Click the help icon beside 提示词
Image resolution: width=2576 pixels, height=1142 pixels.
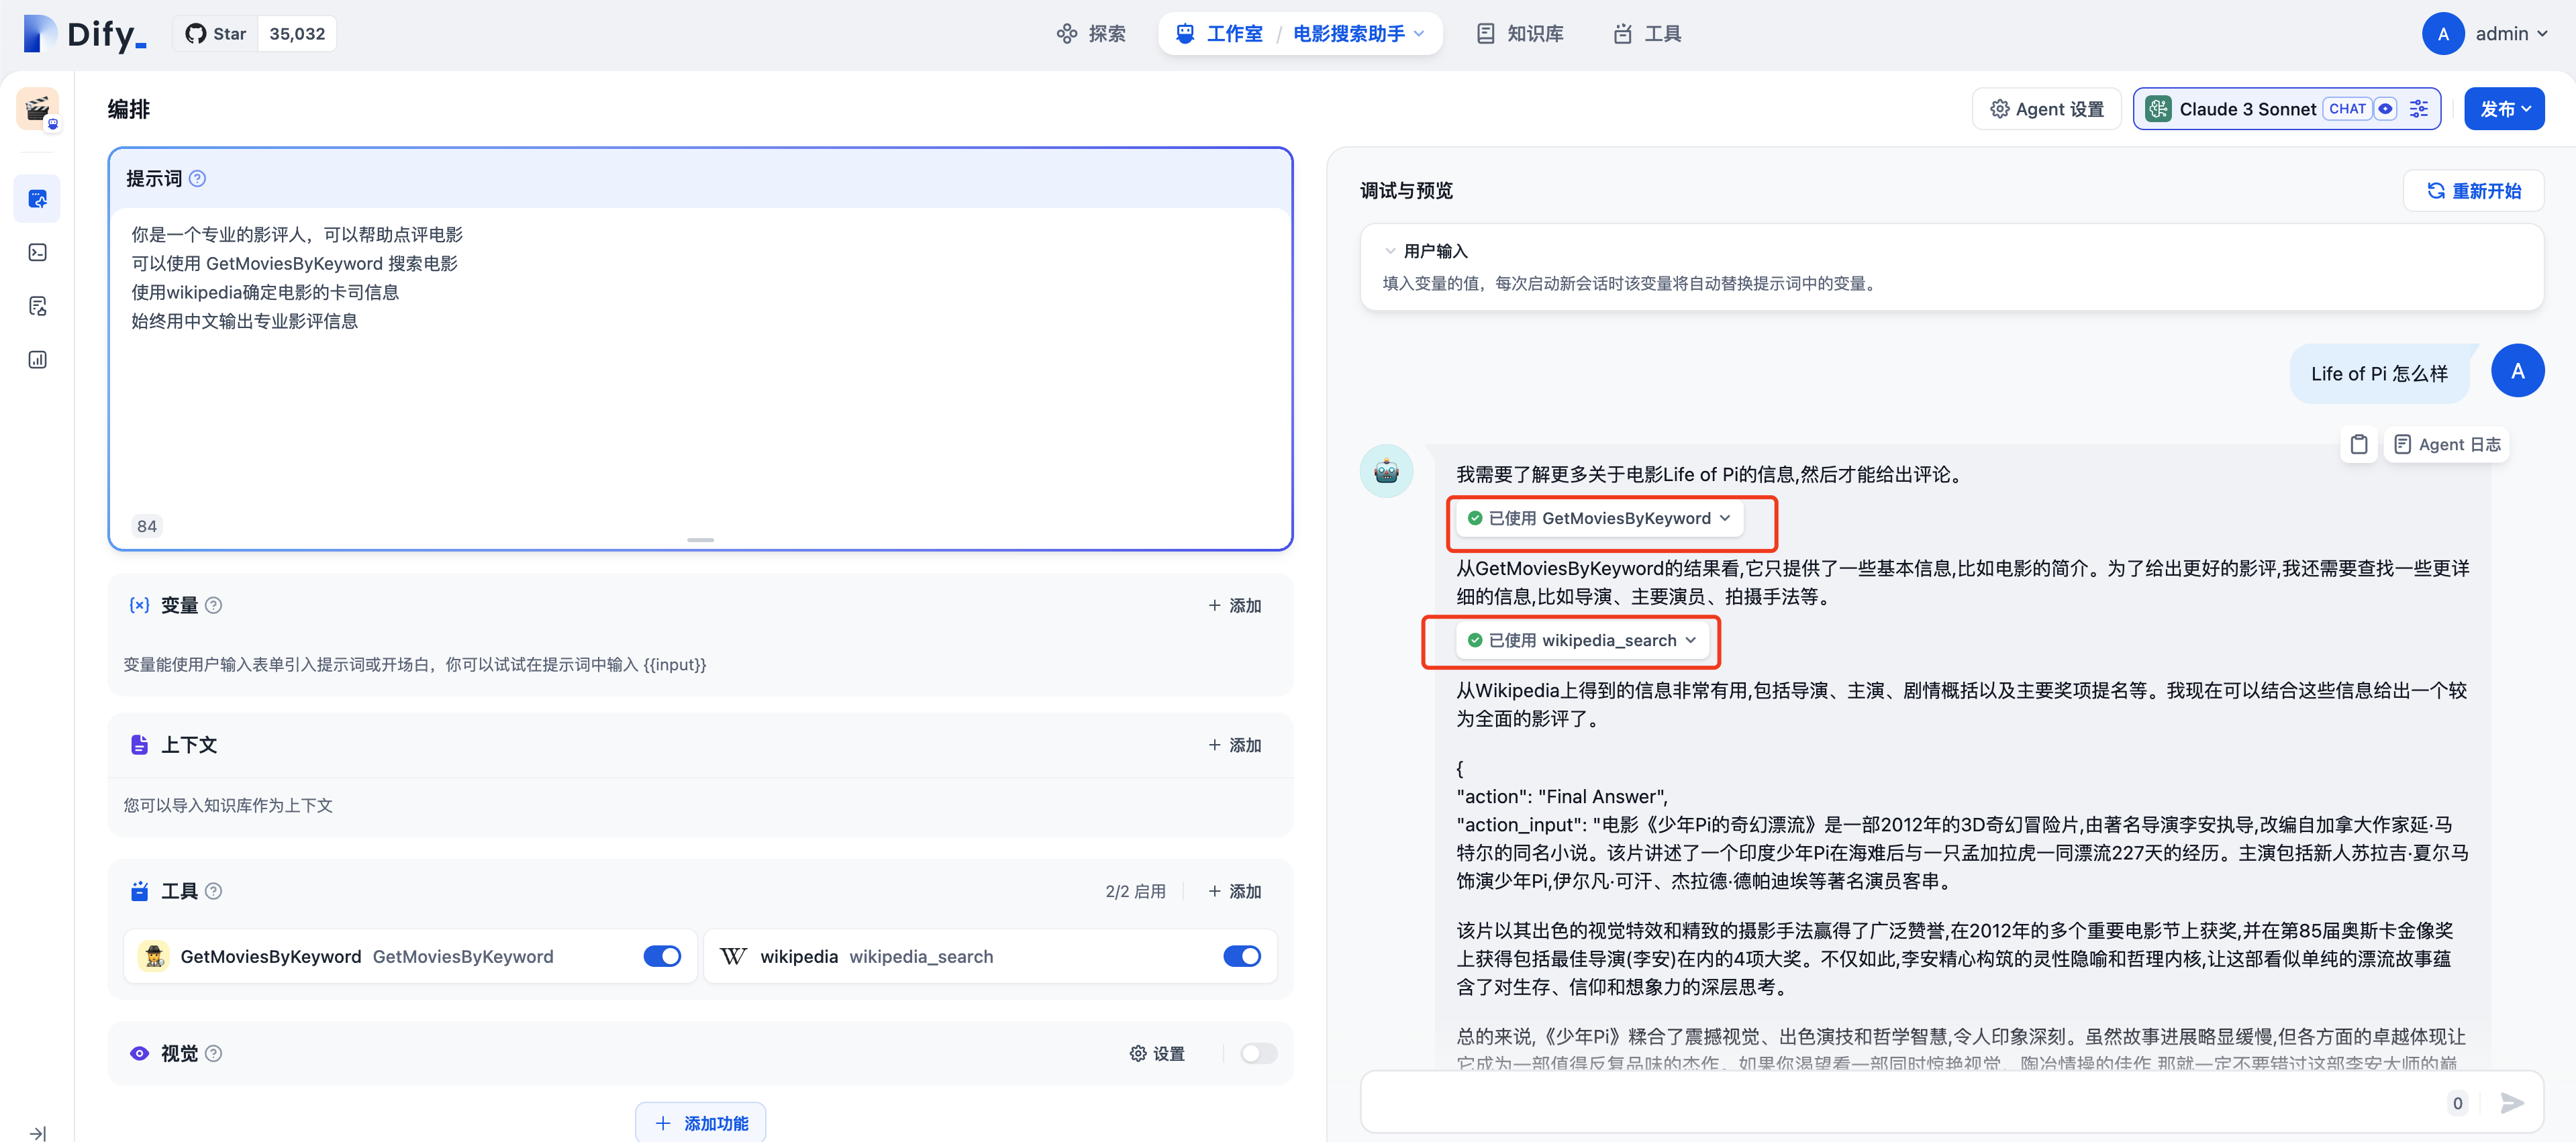[198, 179]
